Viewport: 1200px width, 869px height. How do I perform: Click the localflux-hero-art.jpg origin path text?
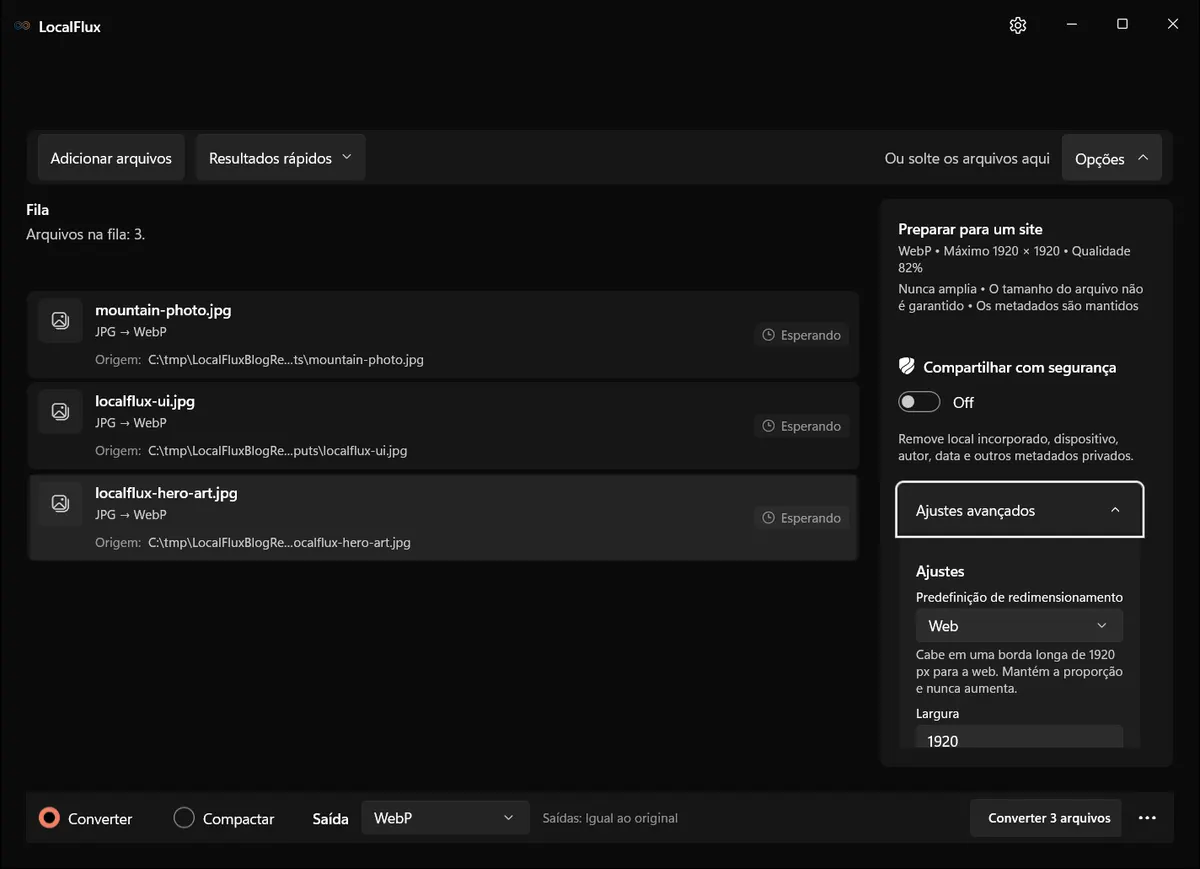pos(279,543)
